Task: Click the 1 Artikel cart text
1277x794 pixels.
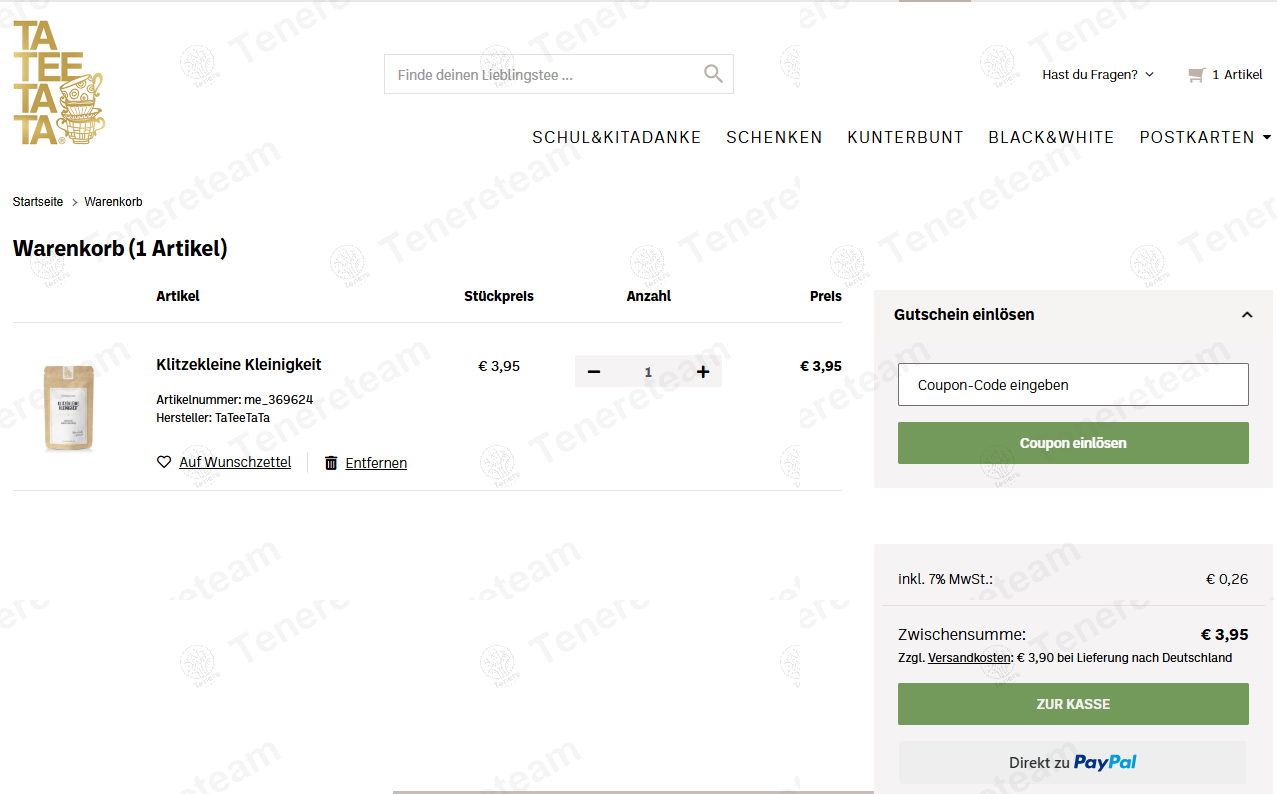Action: 1237,75
